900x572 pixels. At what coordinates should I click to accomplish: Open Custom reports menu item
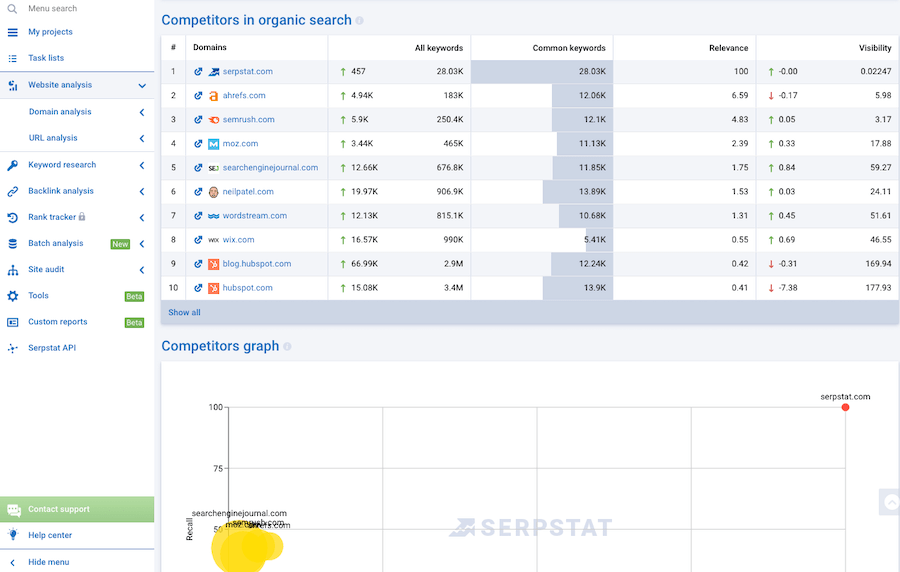click(57, 322)
